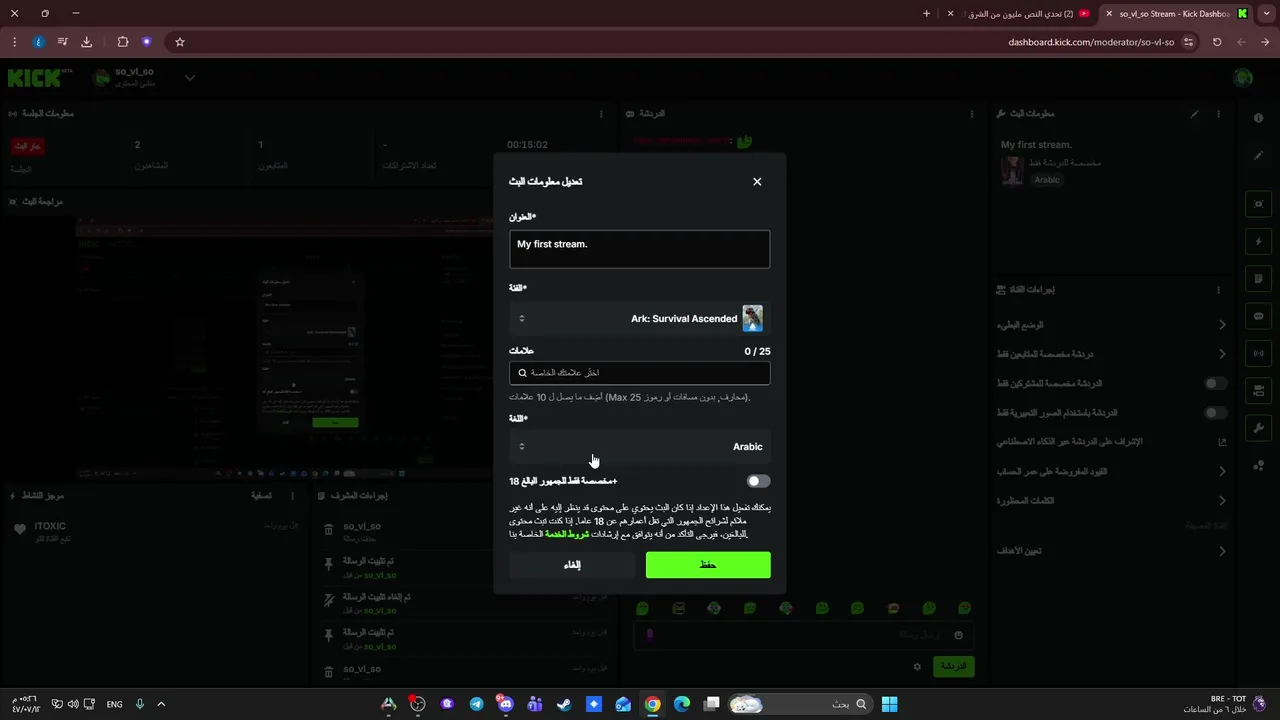Viewport: 1280px width, 720px height.
Task: Open emoji picker in chat input
Action: [958, 635]
